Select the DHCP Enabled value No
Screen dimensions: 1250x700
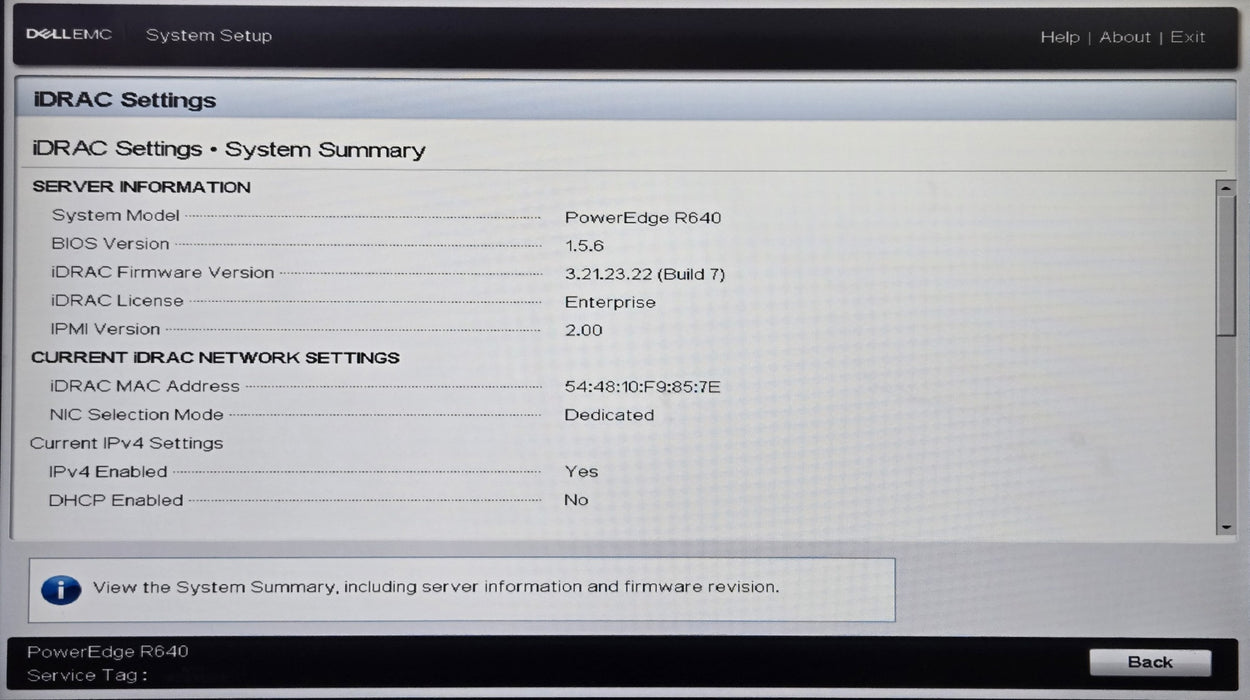[x=576, y=500]
